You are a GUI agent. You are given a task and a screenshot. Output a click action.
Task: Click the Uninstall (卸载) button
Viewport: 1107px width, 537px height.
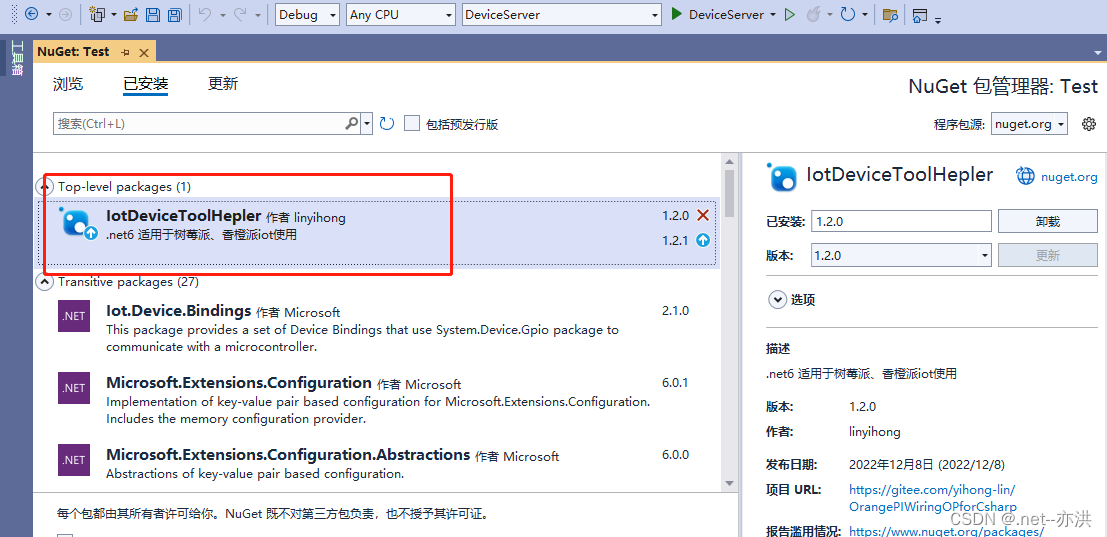[1048, 221]
